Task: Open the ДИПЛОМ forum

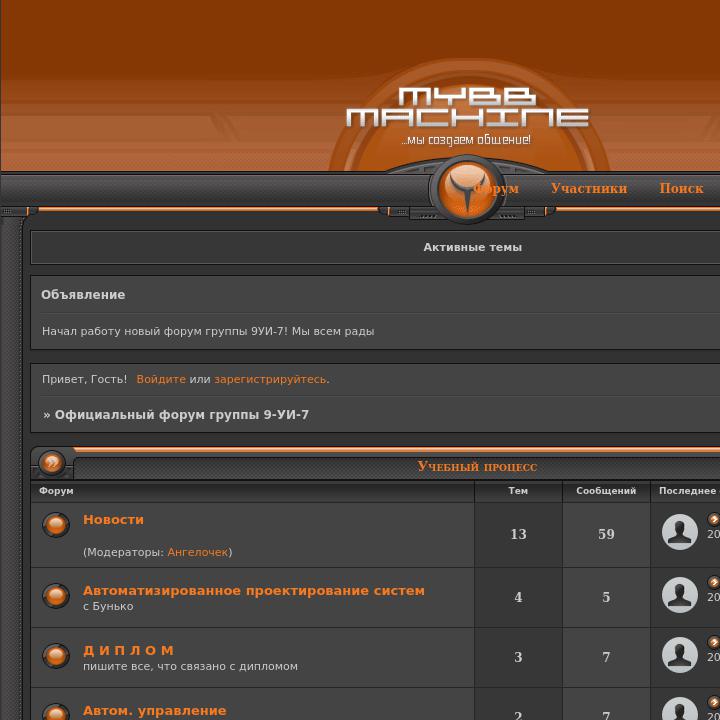Action: tap(128, 650)
